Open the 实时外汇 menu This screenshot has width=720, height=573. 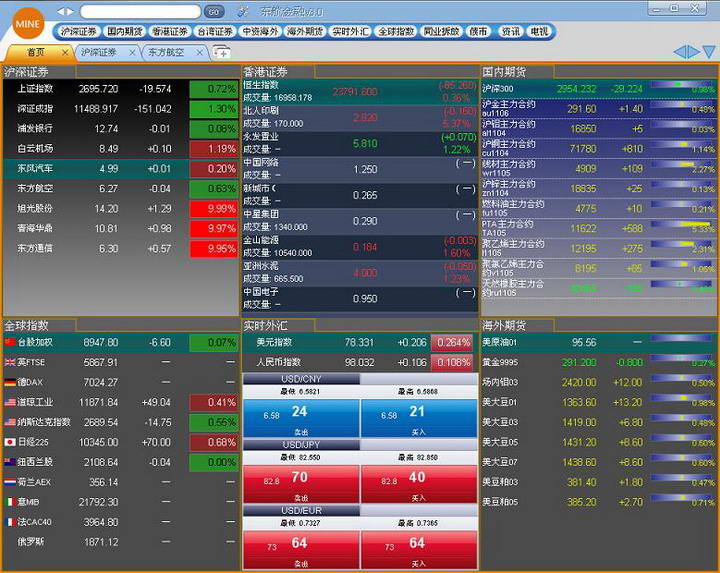click(350, 32)
